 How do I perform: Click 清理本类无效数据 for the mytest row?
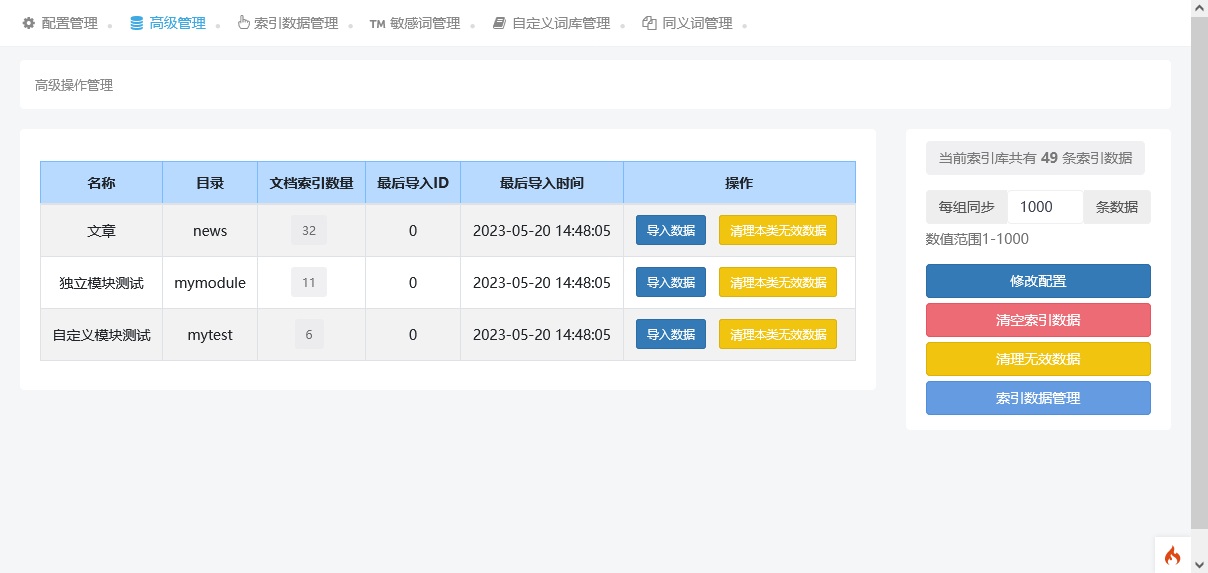[778, 334]
